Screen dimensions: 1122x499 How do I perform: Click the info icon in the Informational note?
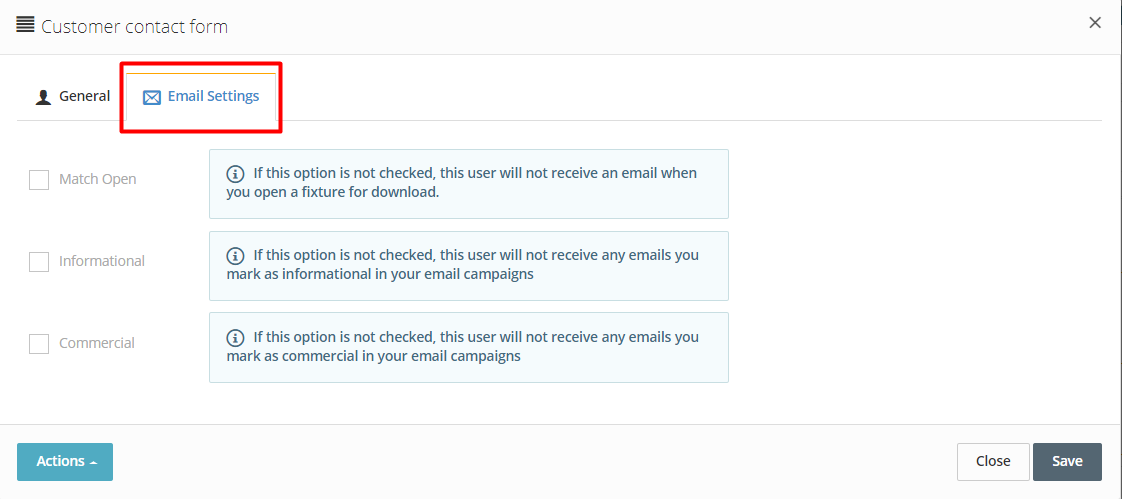234,256
